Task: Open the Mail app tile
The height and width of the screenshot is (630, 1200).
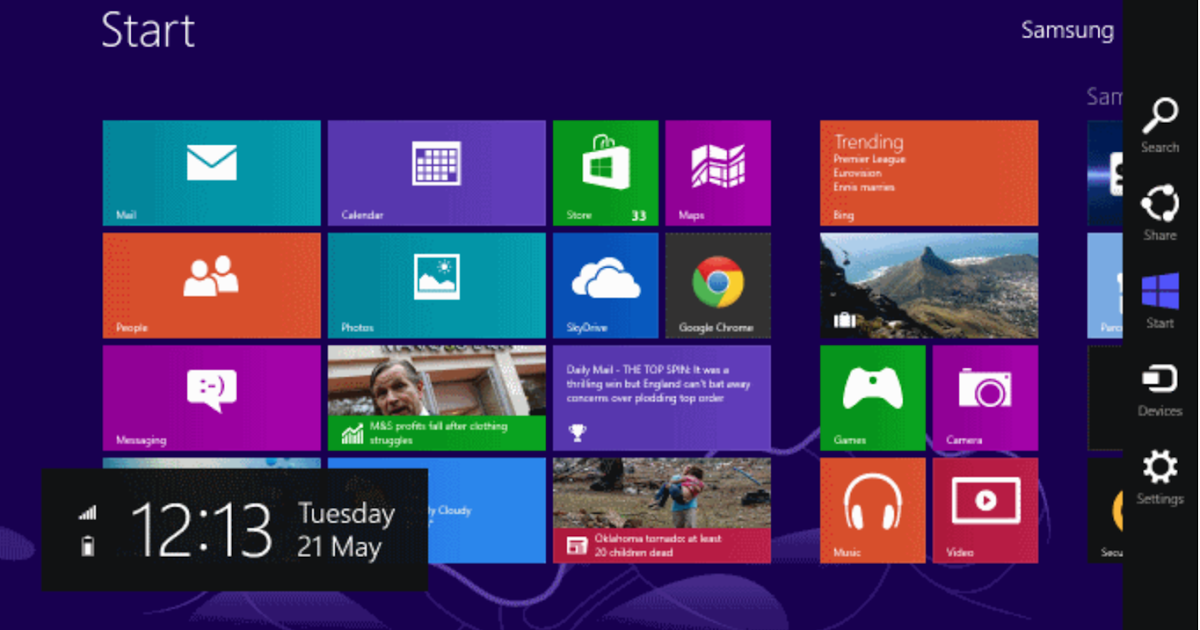Action: coord(210,172)
